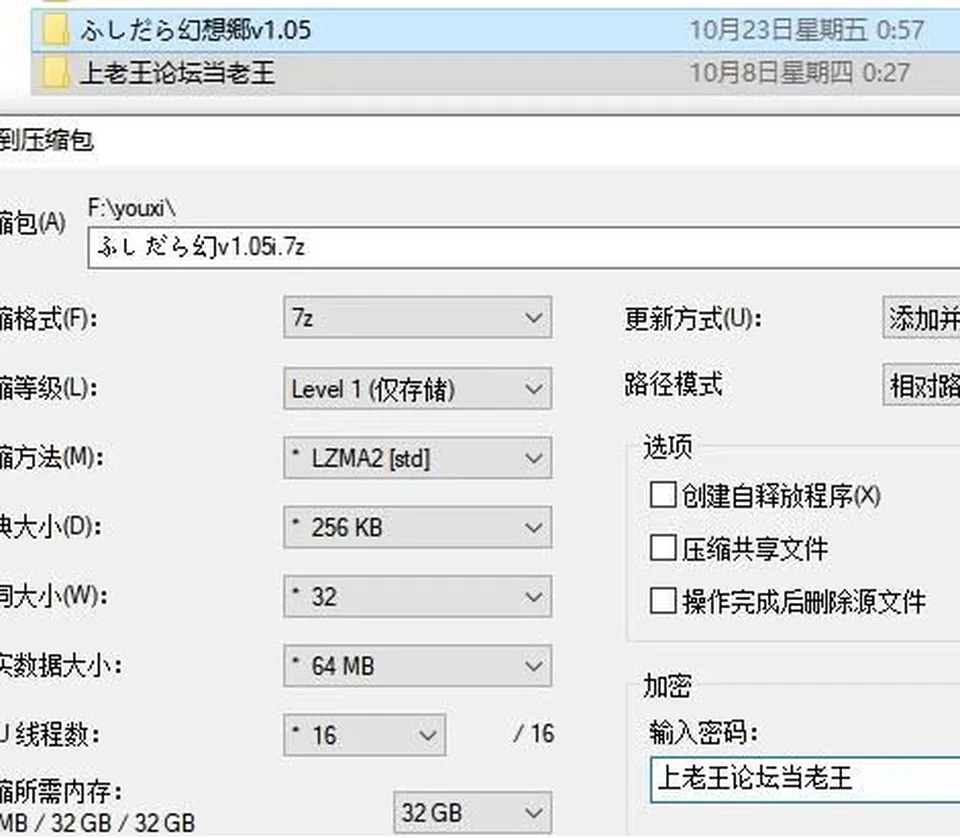Expand the 256 KB dictionary size dropdown
This screenshot has height=838, width=960.
418,527
